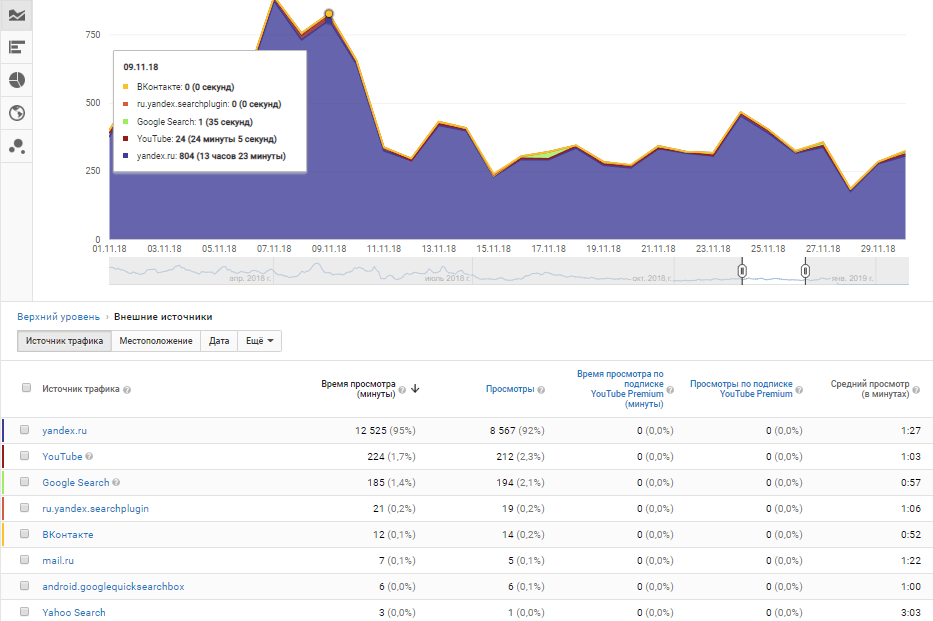This screenshot has width=933, height=621.
Task: Select the pie chart view icon
Action: pos(16,80)
